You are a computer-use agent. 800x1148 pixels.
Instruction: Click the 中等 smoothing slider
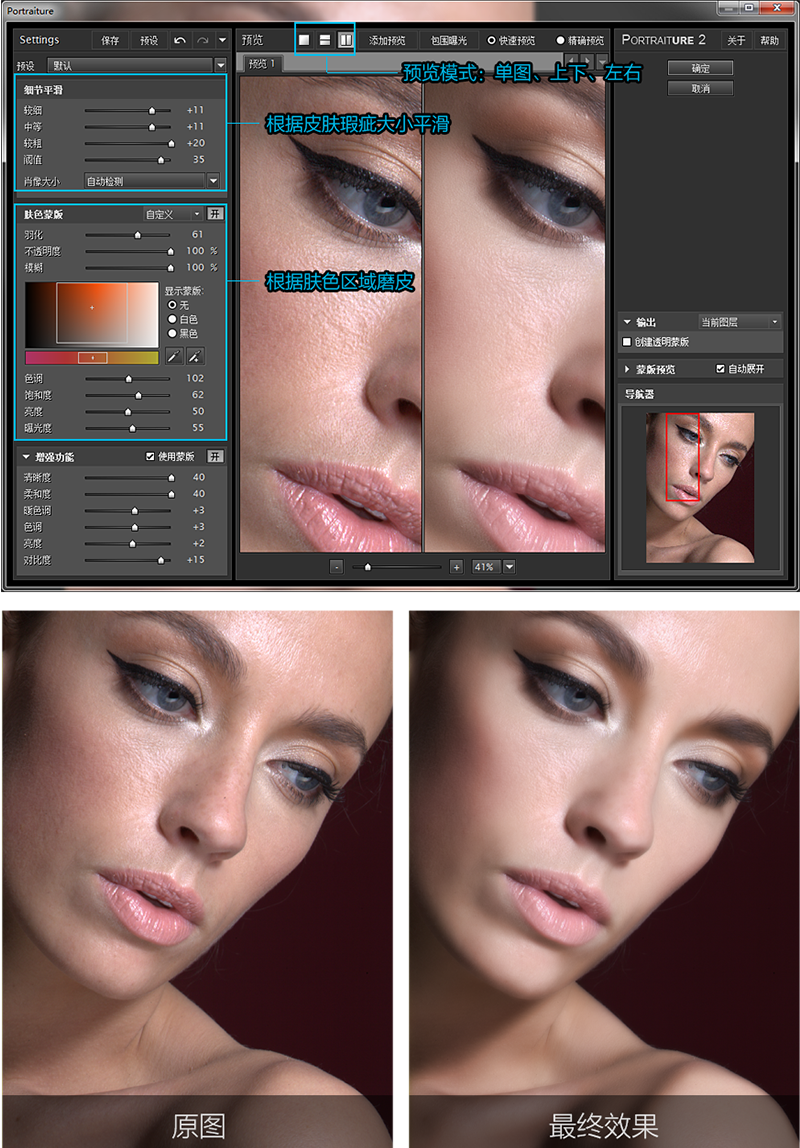(128, 127)
